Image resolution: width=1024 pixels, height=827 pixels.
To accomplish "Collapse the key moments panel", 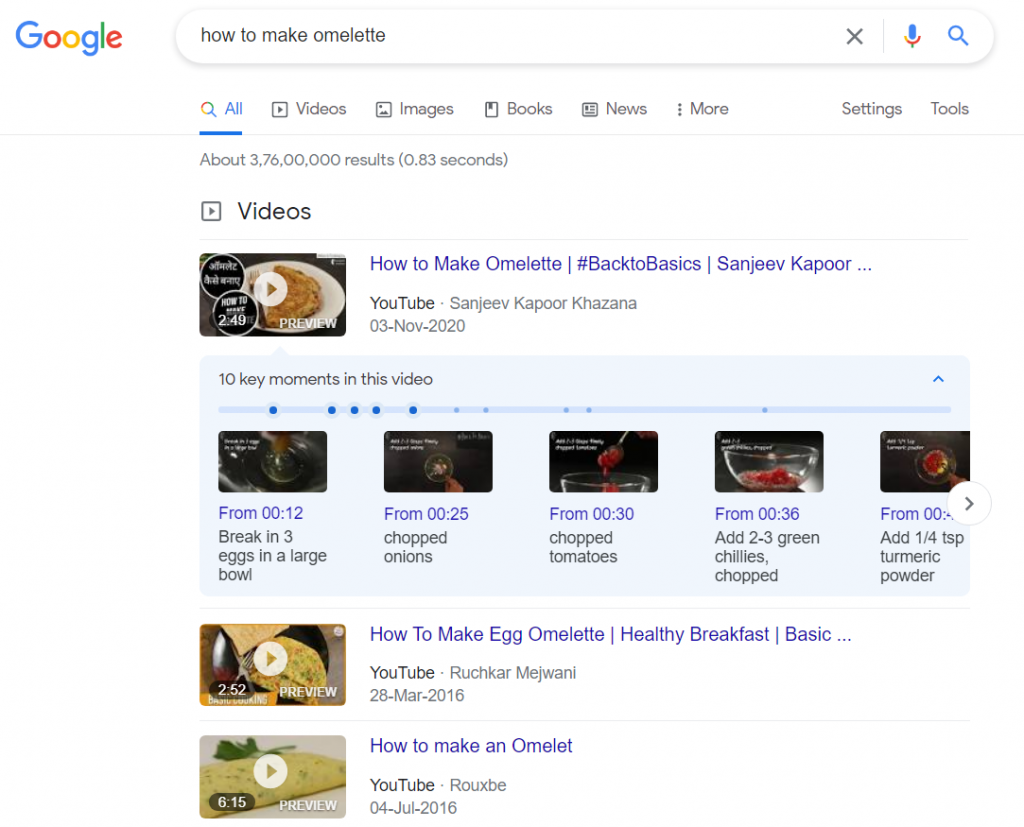I will coord(938,379).
